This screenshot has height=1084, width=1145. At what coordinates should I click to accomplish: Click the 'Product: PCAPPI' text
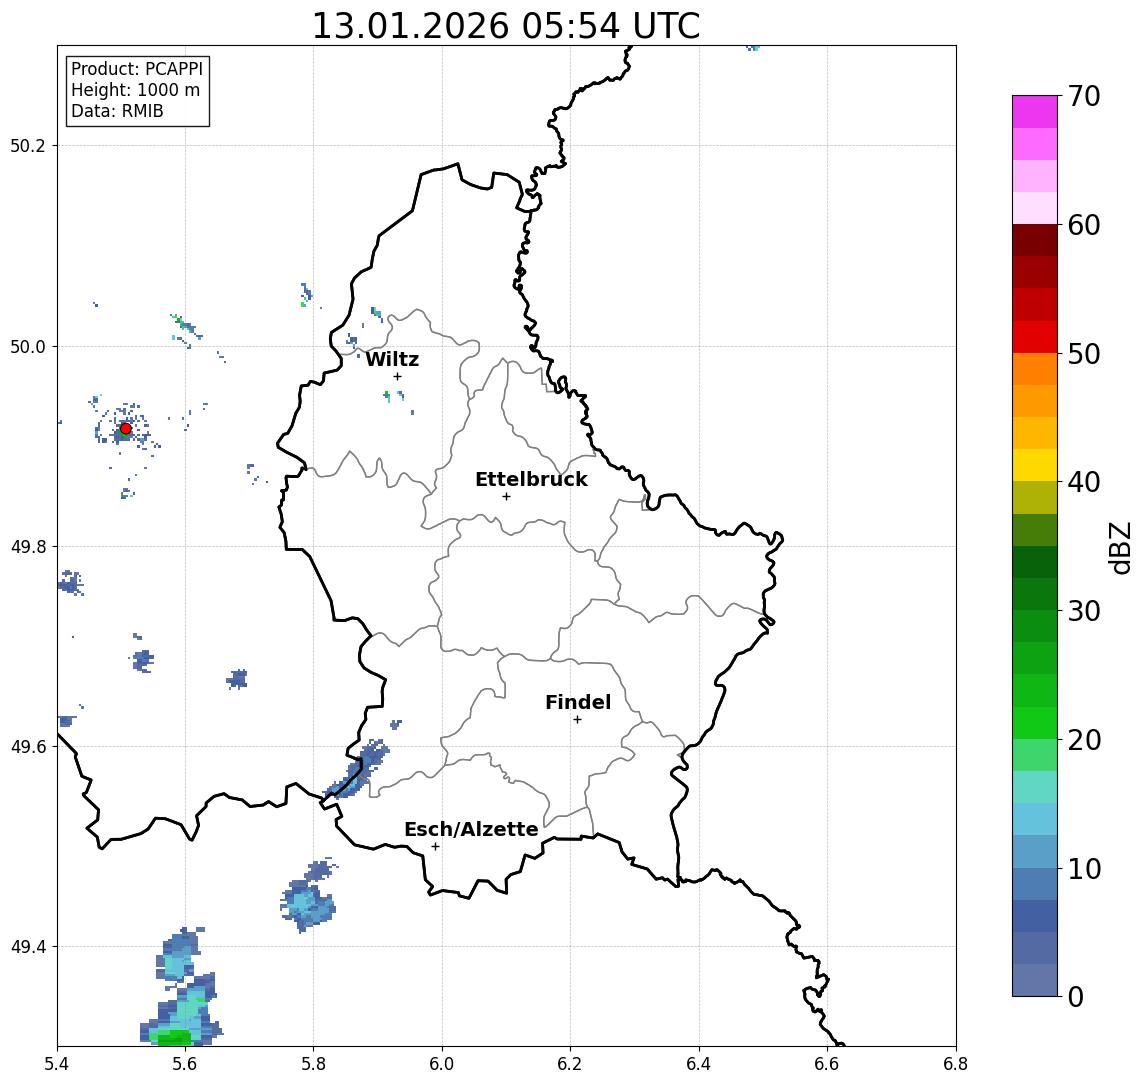point(137,69)
